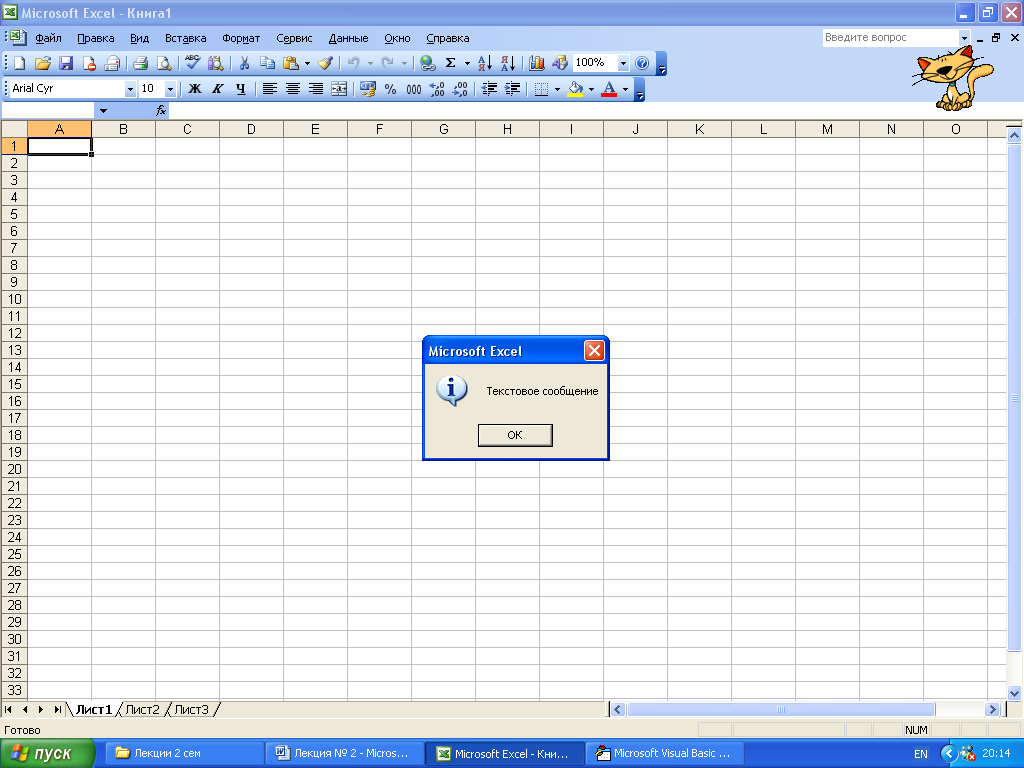Print the workbook with printer icon
The width and height of the screenshot is (1024, 768).
140,63
